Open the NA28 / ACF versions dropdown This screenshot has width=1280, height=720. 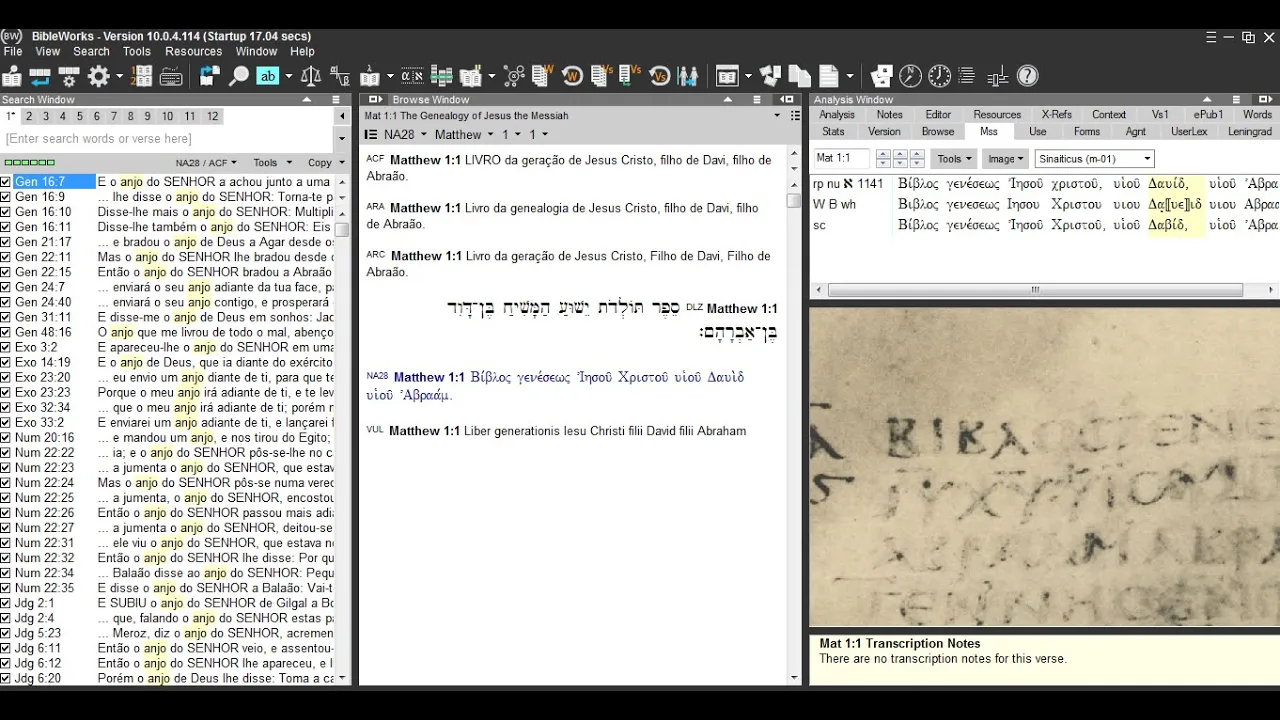(x=207, y=162)
